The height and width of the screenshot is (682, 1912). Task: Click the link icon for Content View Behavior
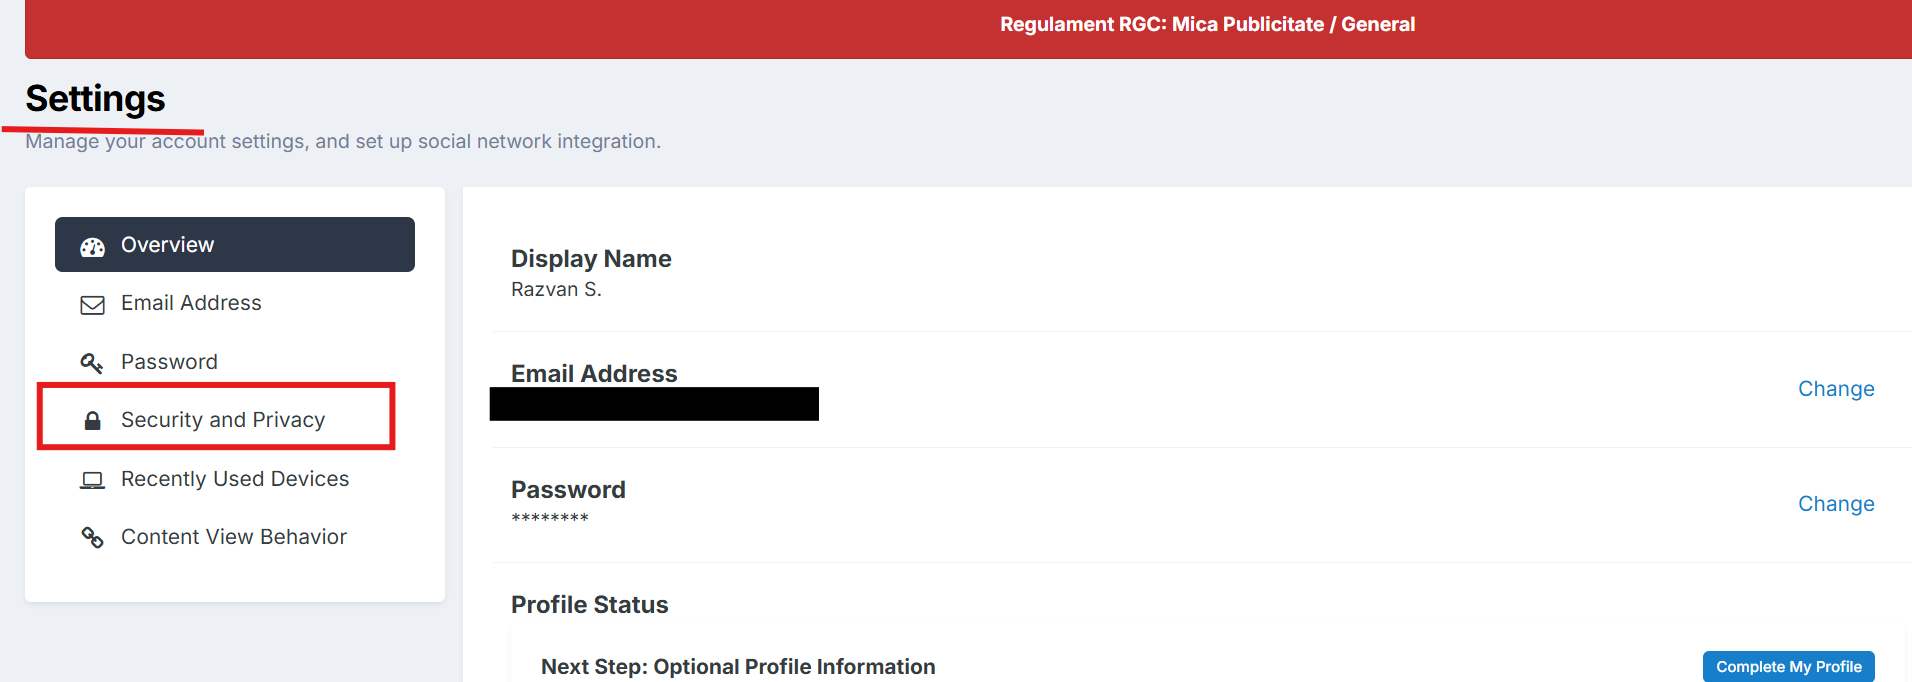point(92,538)
